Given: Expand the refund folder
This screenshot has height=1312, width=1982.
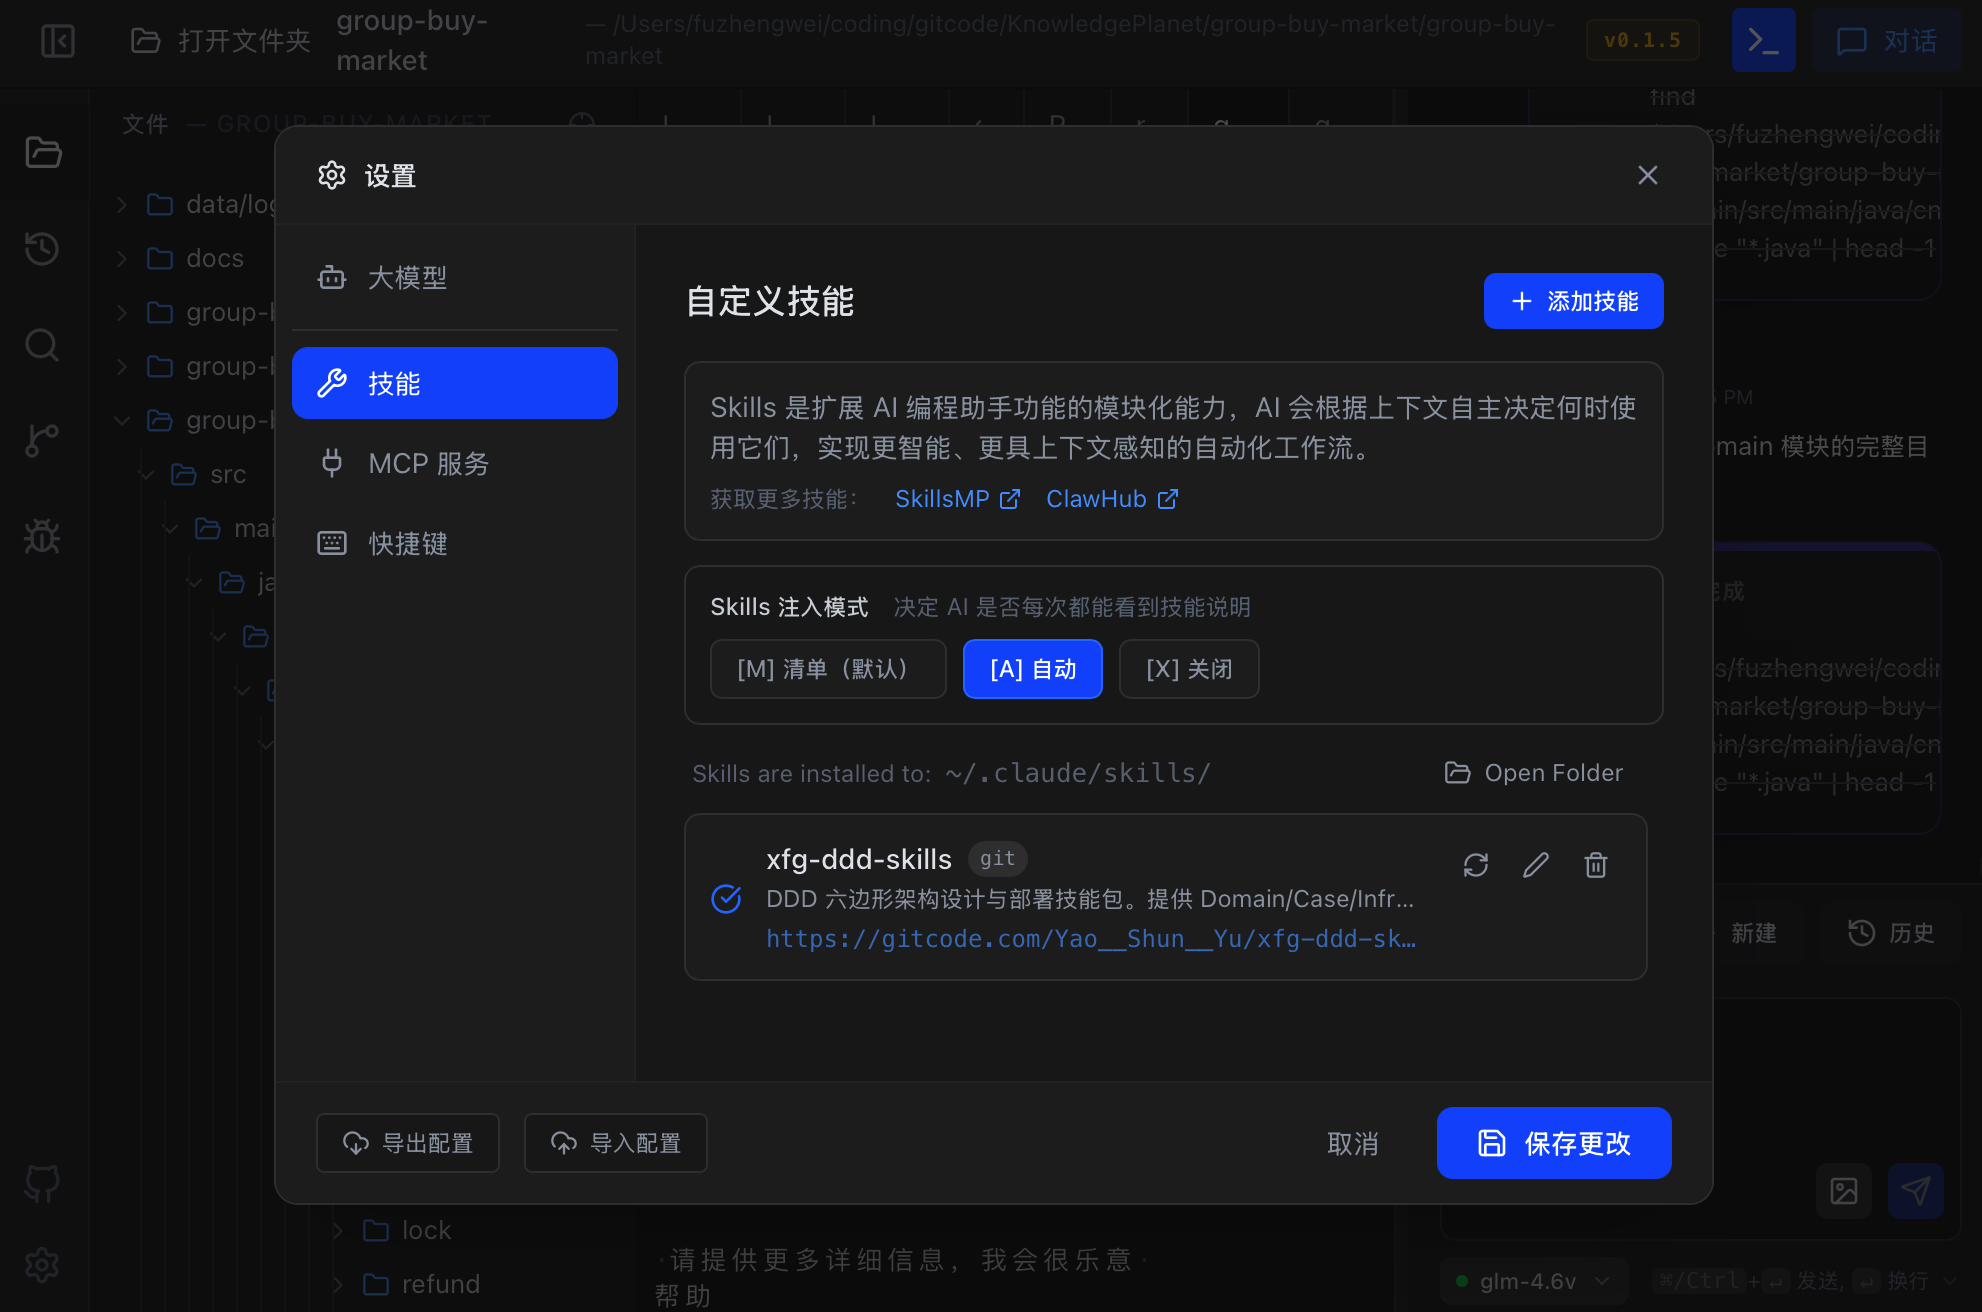Looking at the screenshot, I should coord(440,1284).
